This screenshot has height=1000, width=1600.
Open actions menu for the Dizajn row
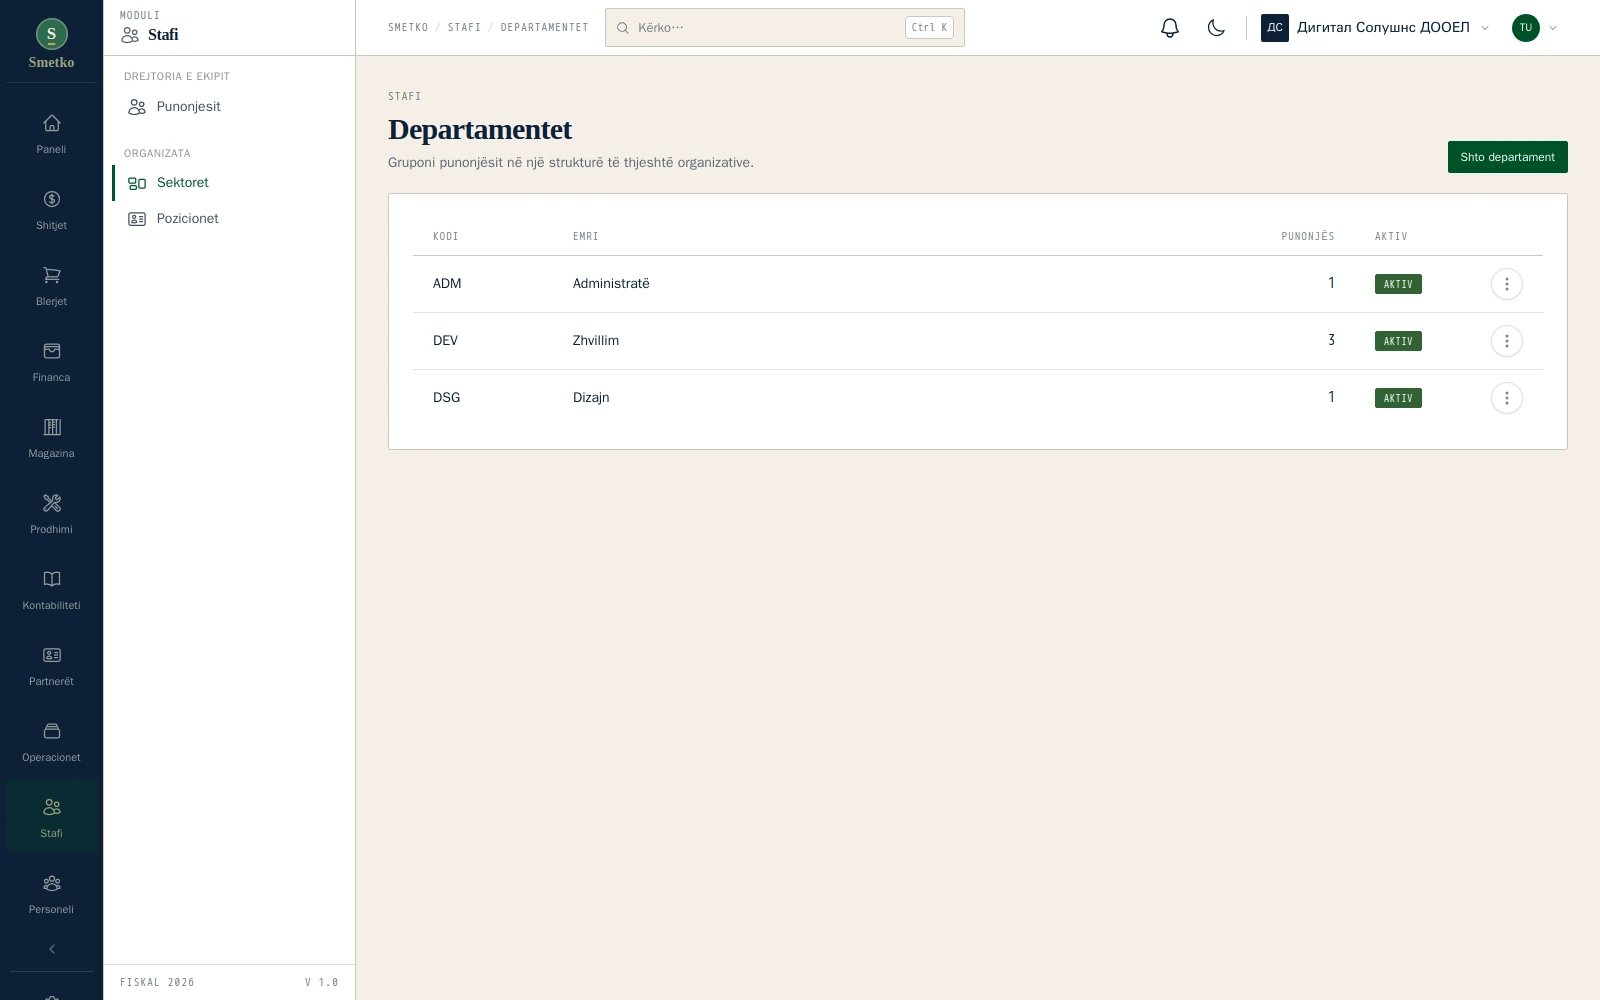pos(1507,398)
